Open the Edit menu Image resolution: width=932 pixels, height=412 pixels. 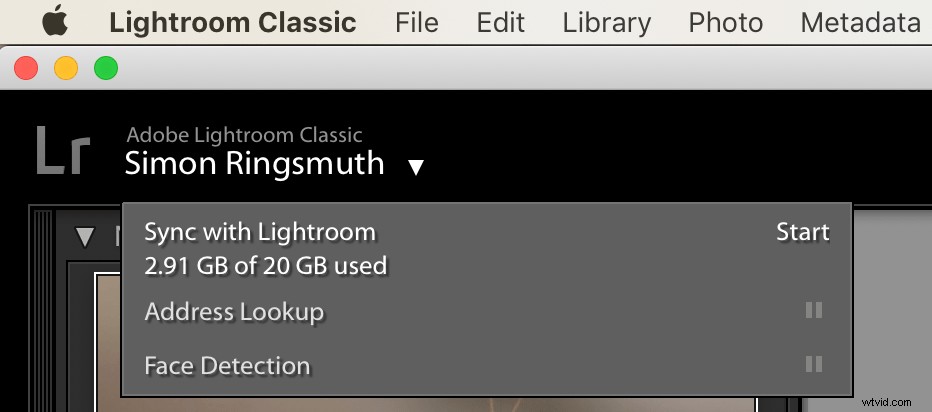[x=500, y=23]
